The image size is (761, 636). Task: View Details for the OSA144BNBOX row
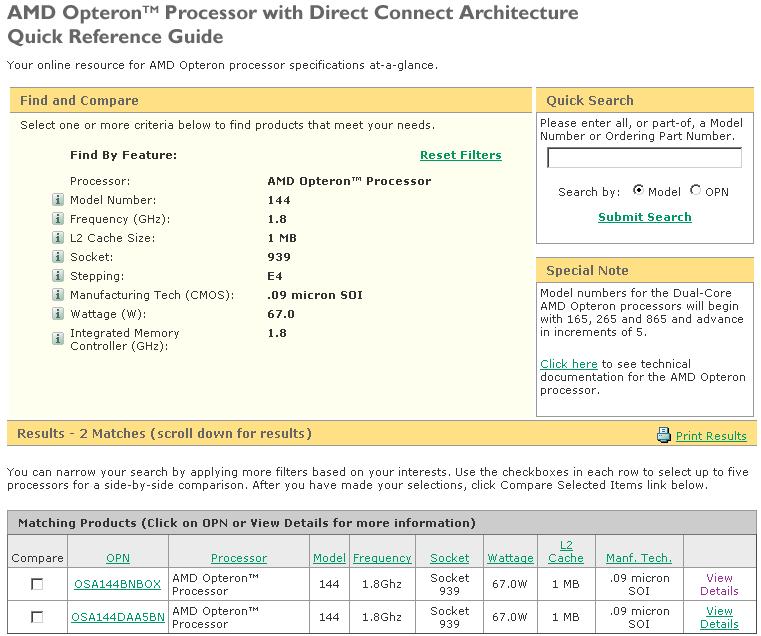click(719, 584)
